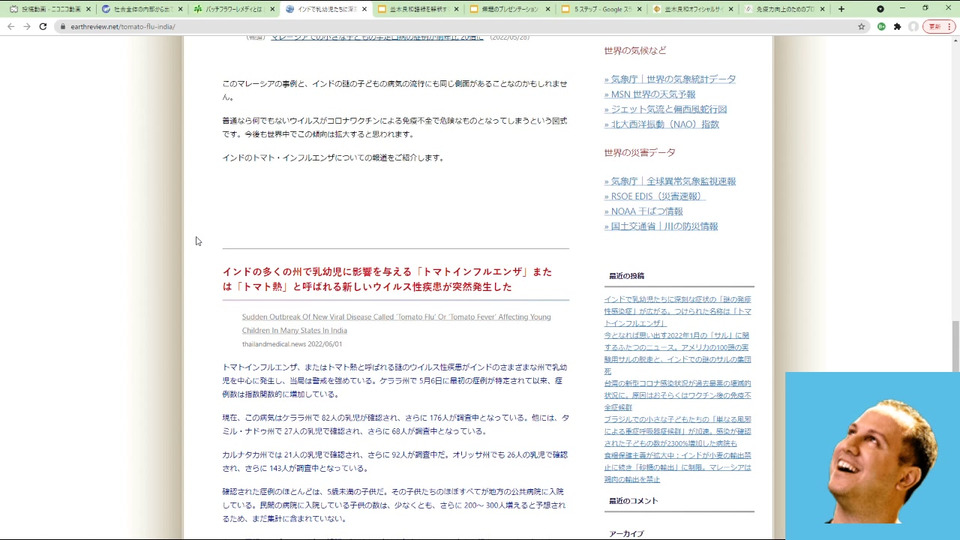Click the thailandmedical.news 2022/06/01 source text

click(292, 344)
